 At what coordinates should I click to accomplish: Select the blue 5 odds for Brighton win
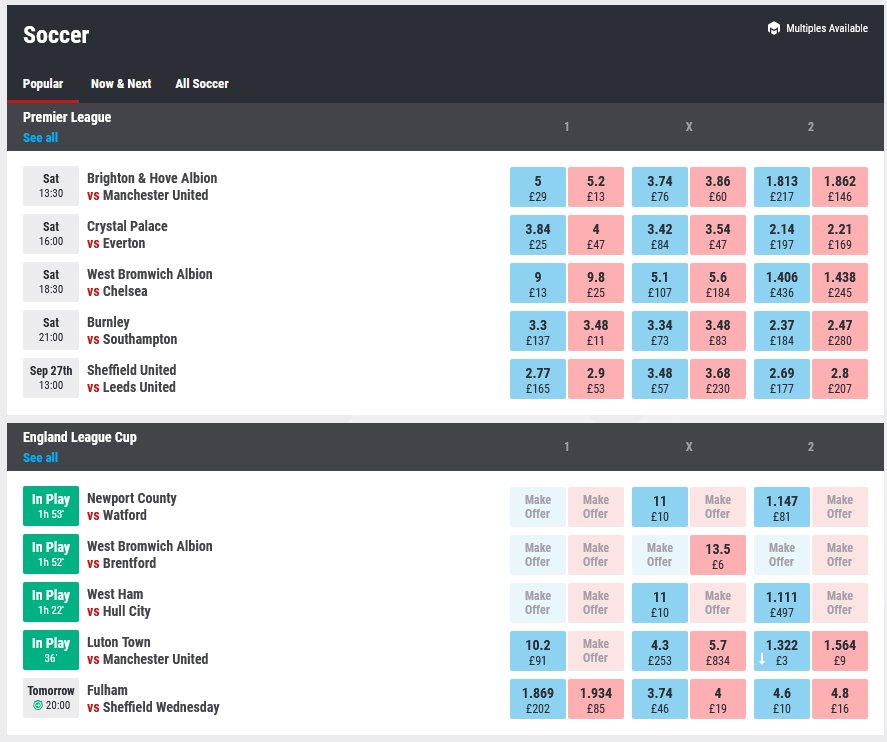(538, 187)
